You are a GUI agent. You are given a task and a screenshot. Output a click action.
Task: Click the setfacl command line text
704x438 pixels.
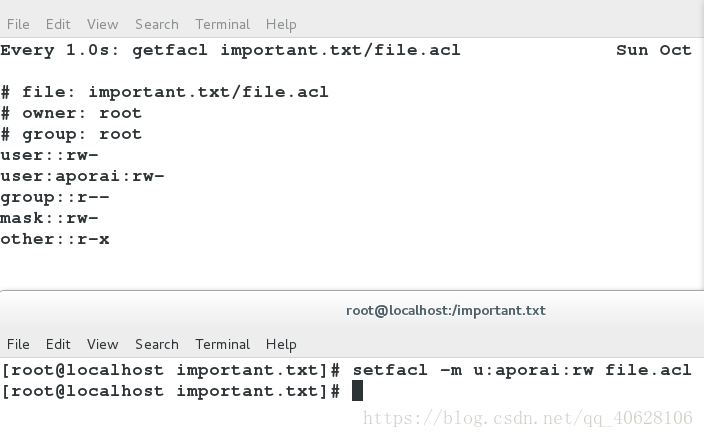(522, 370)
